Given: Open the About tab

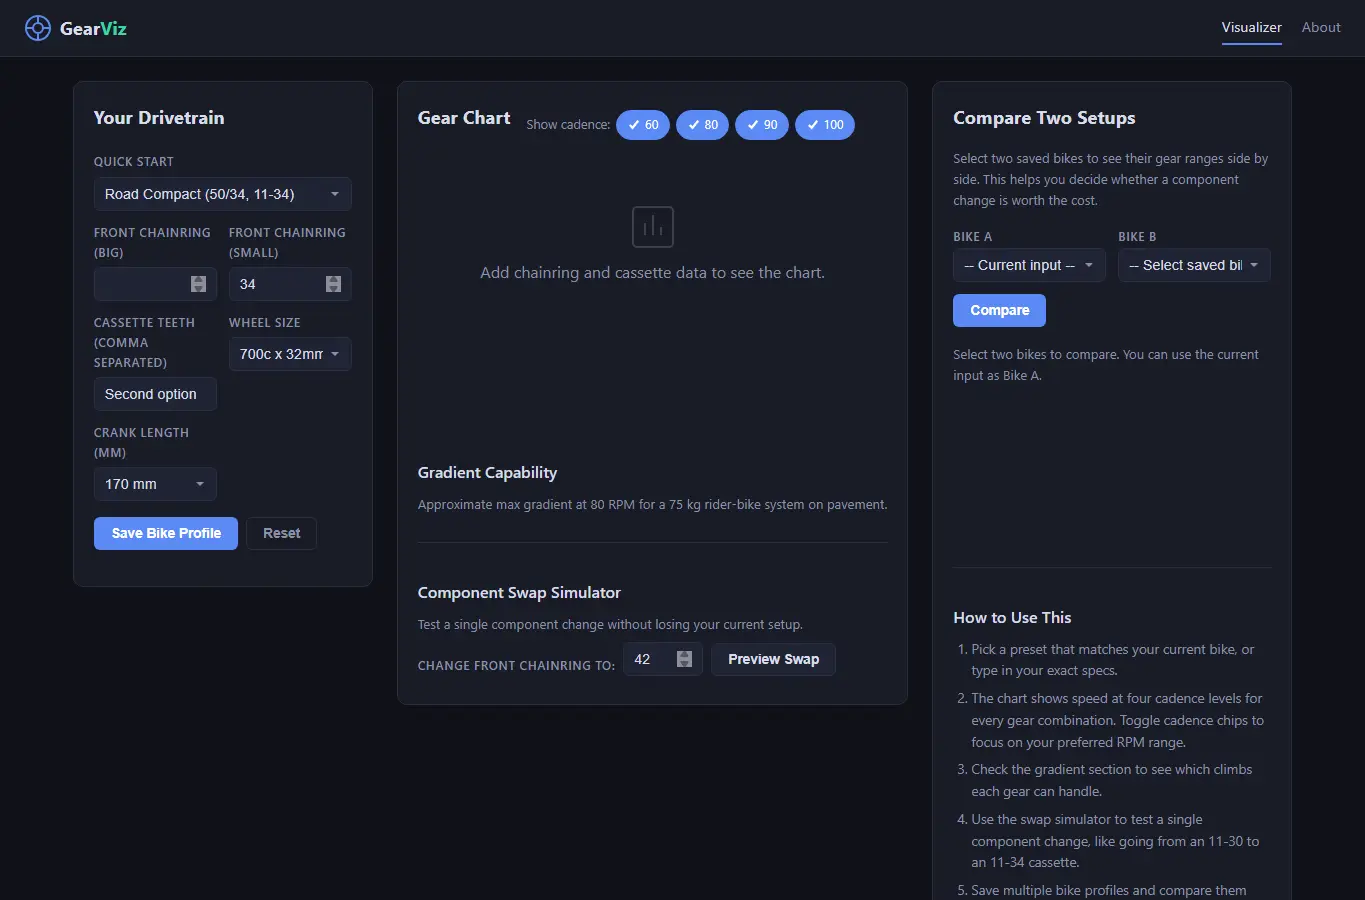Looking at the screenshot, I should (1321, 28).
